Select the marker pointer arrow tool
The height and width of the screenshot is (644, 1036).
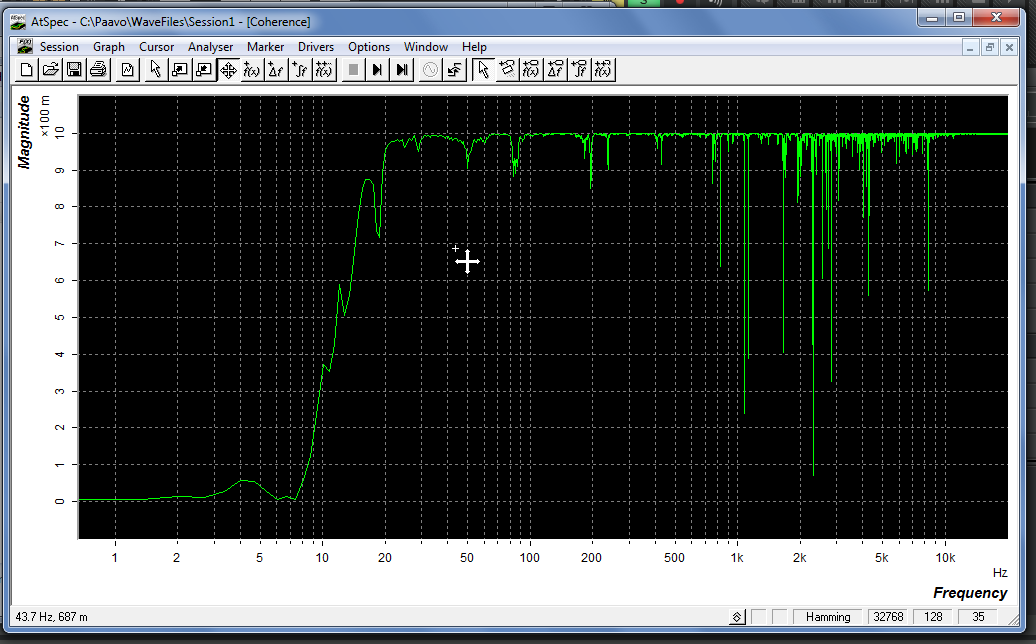coord(484,69)
